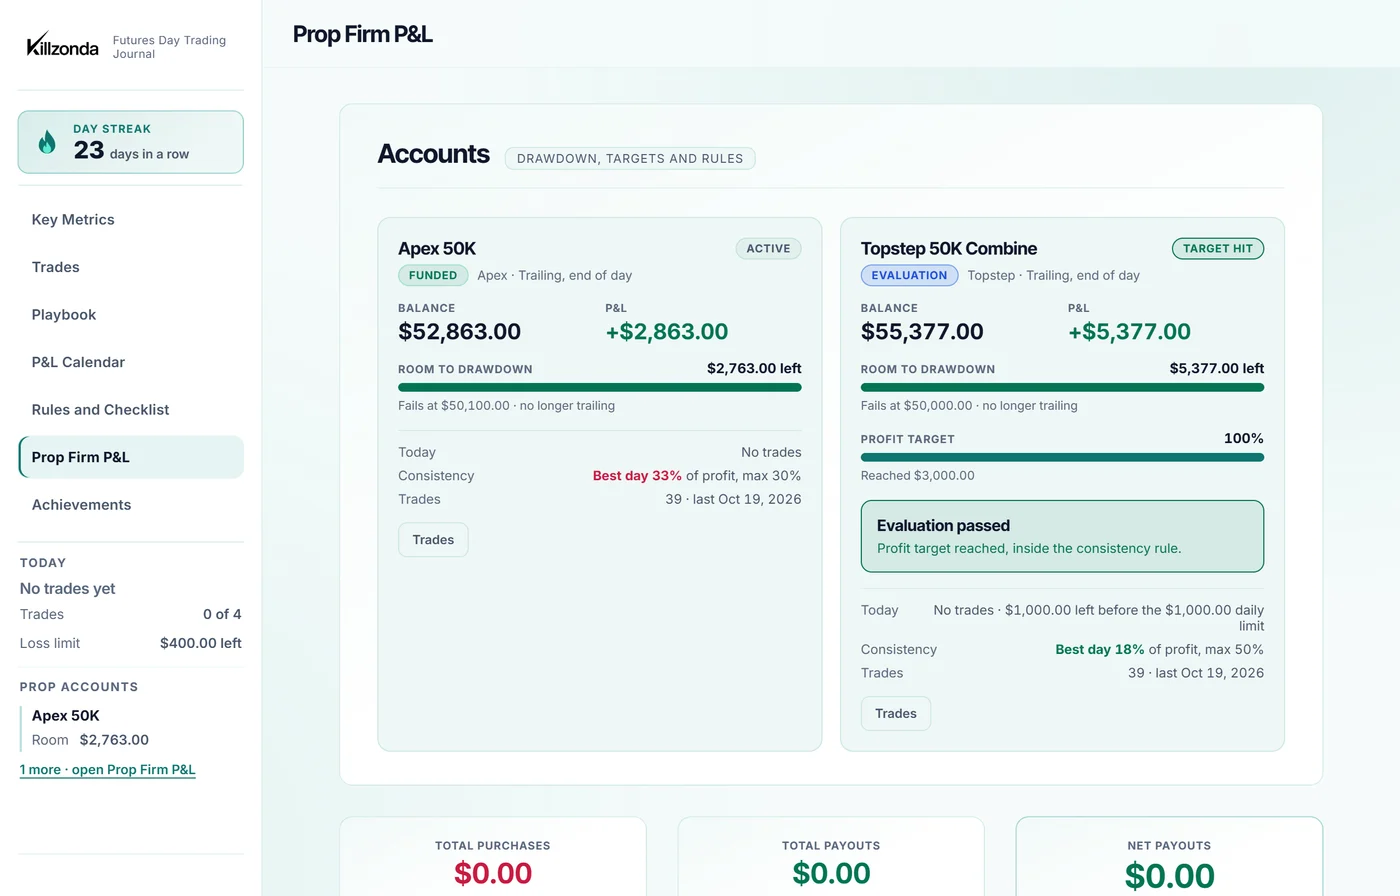Click the Day Streak card
The width and height of the screenshot is (1400, 896).
tap(131, 142)
